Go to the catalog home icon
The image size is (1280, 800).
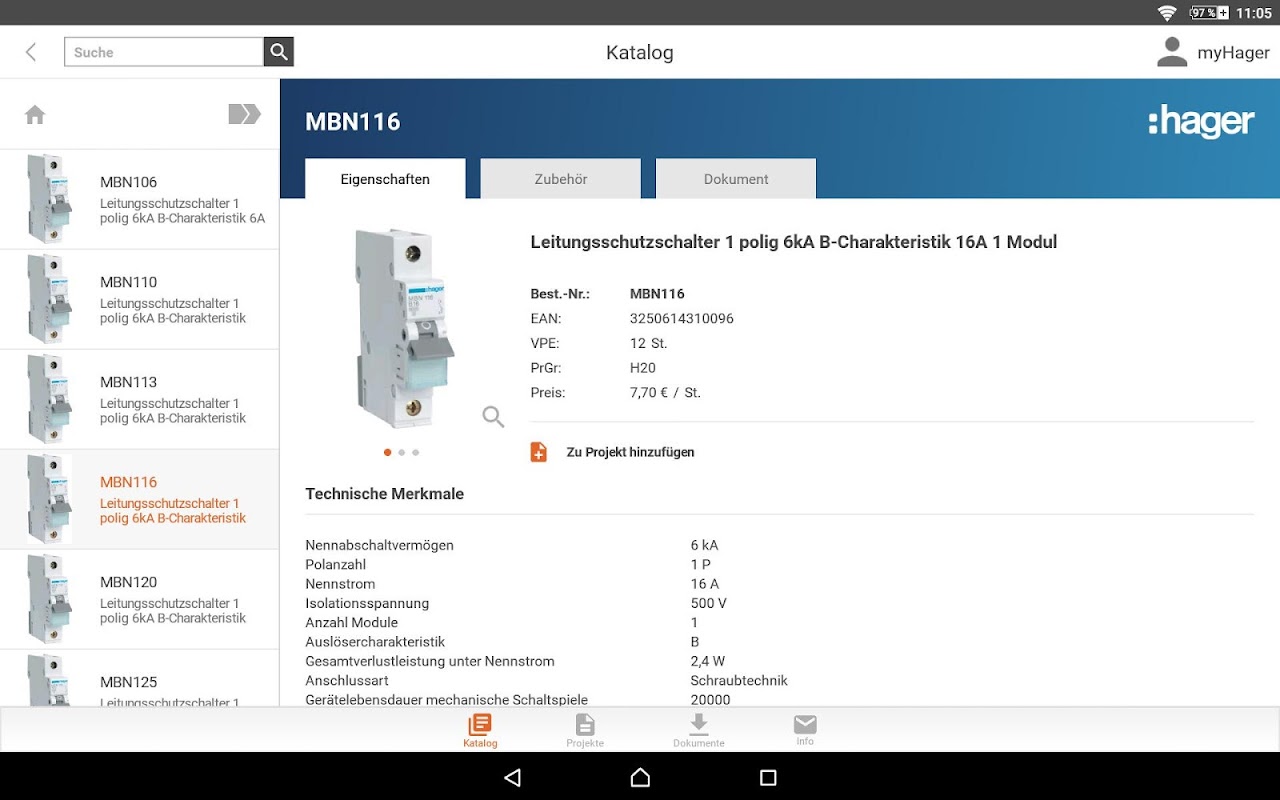pos(35,115)
